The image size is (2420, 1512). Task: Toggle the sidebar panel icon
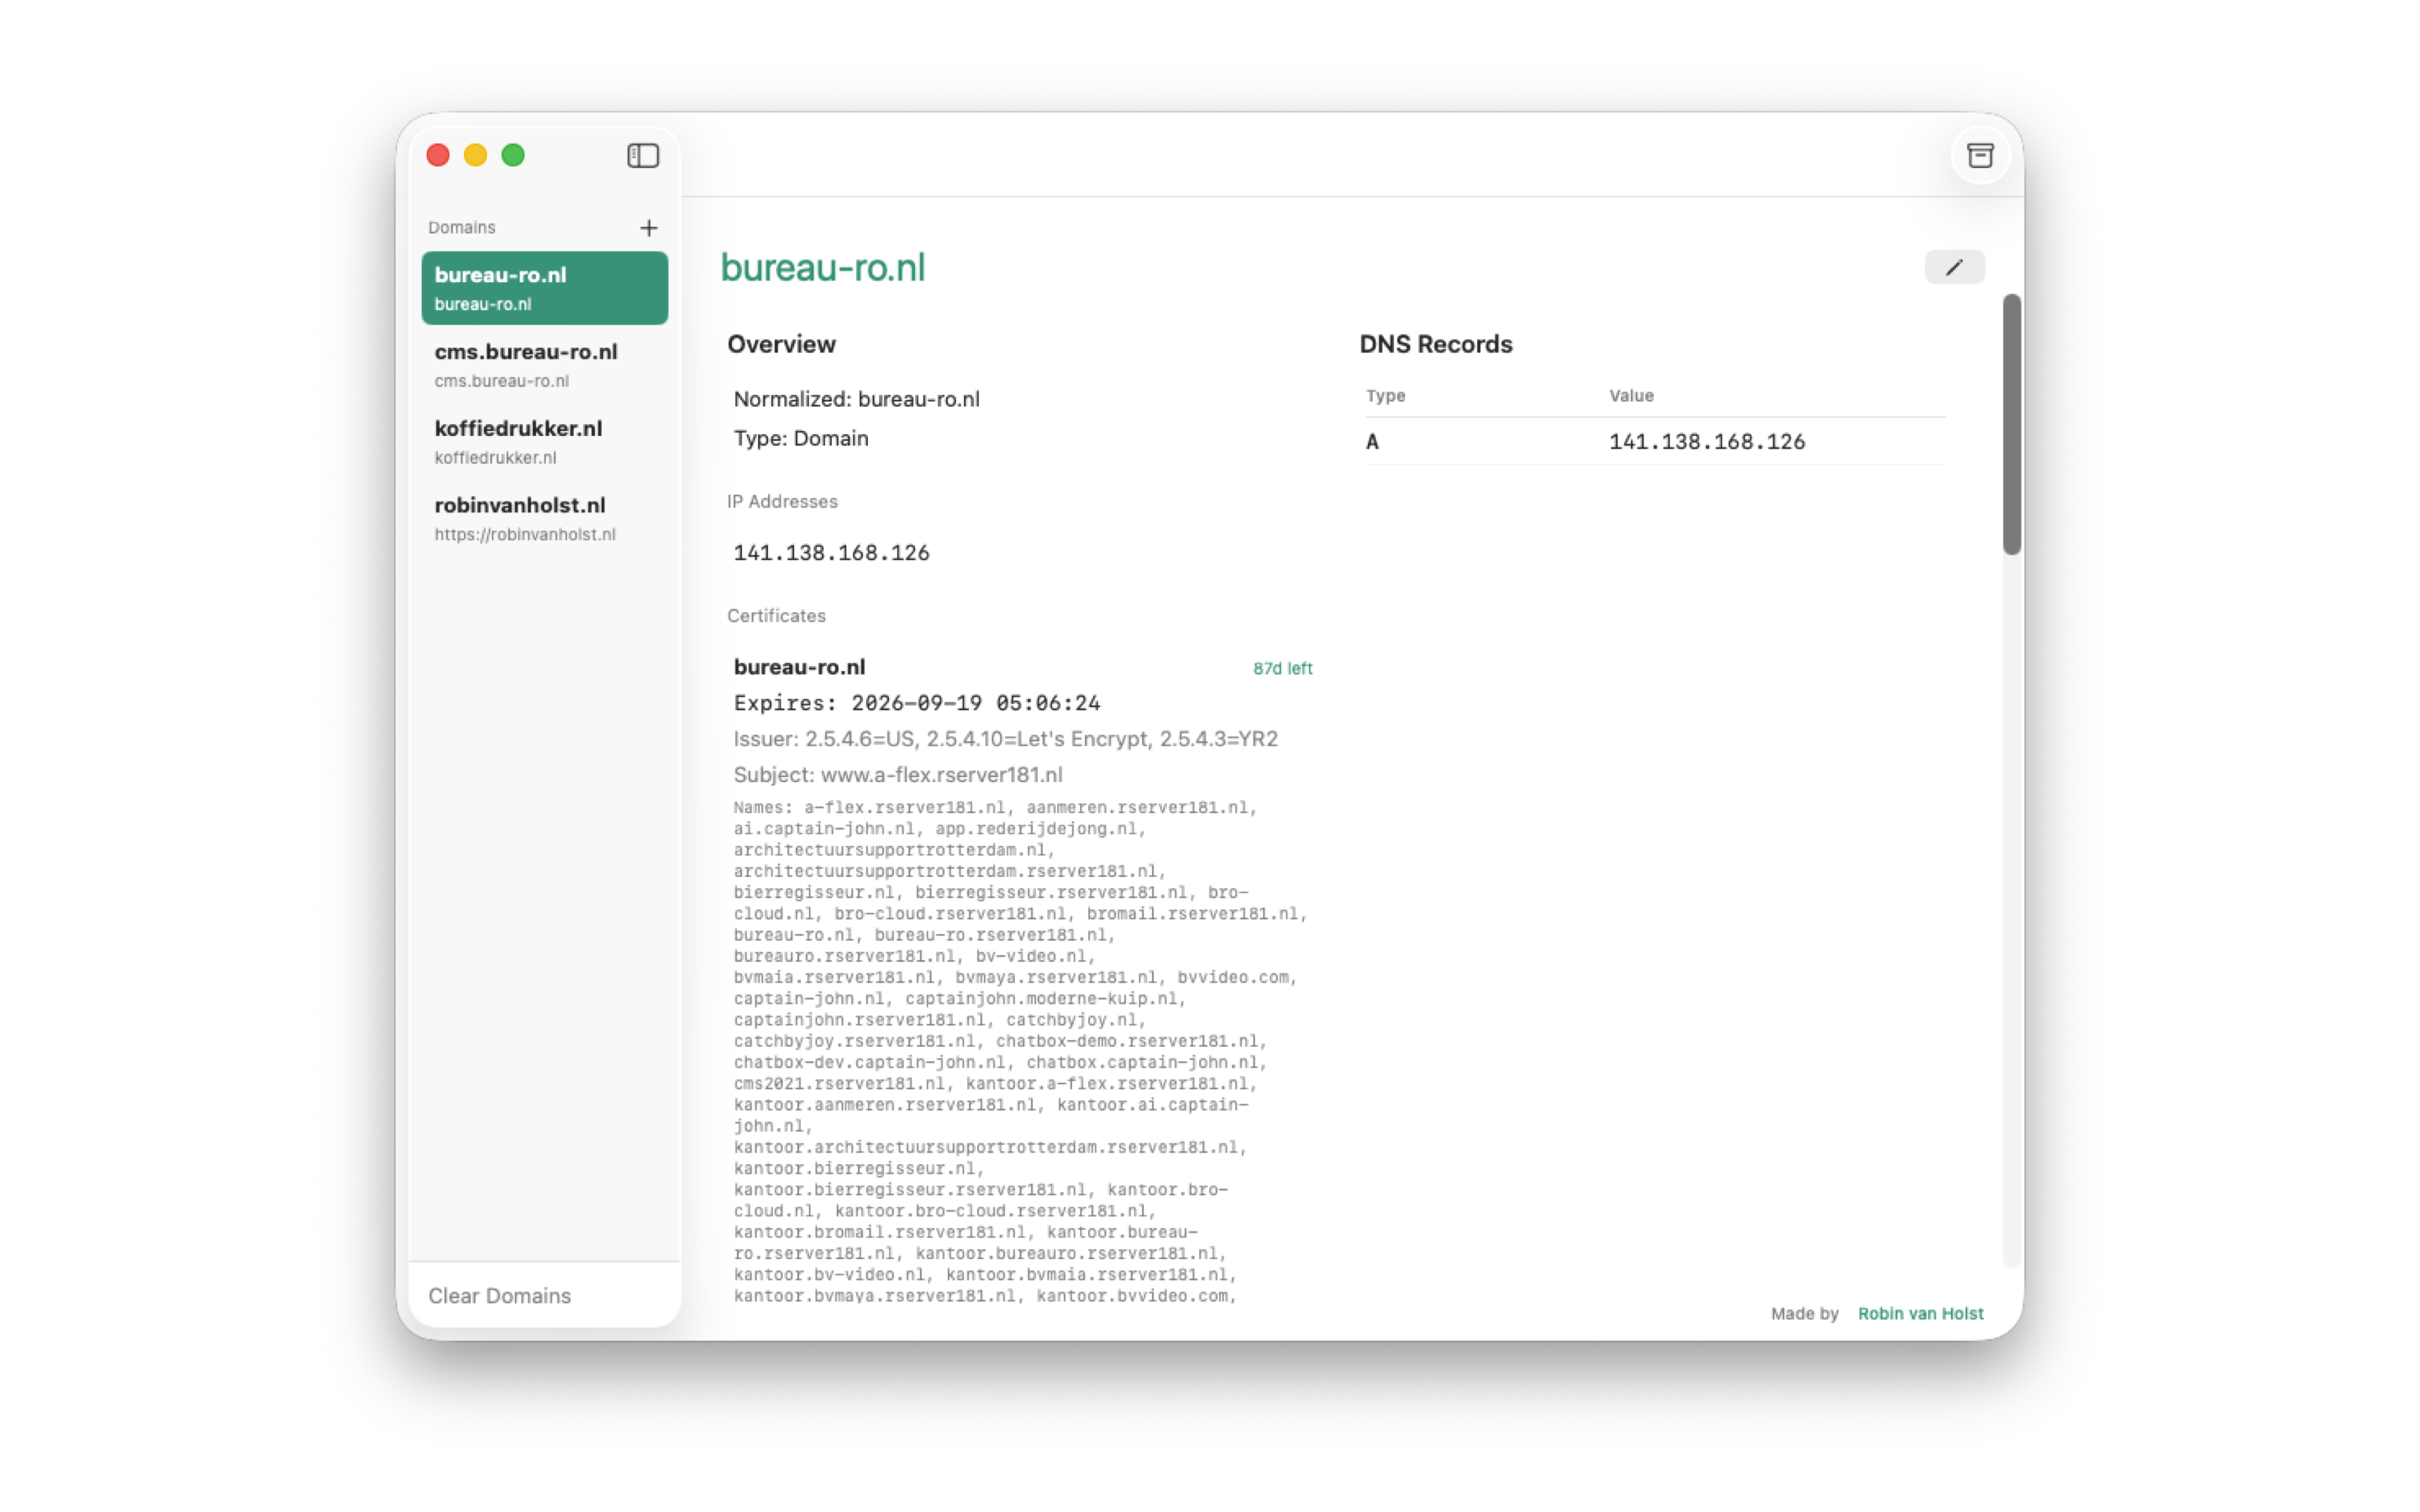tap(643, 155)
